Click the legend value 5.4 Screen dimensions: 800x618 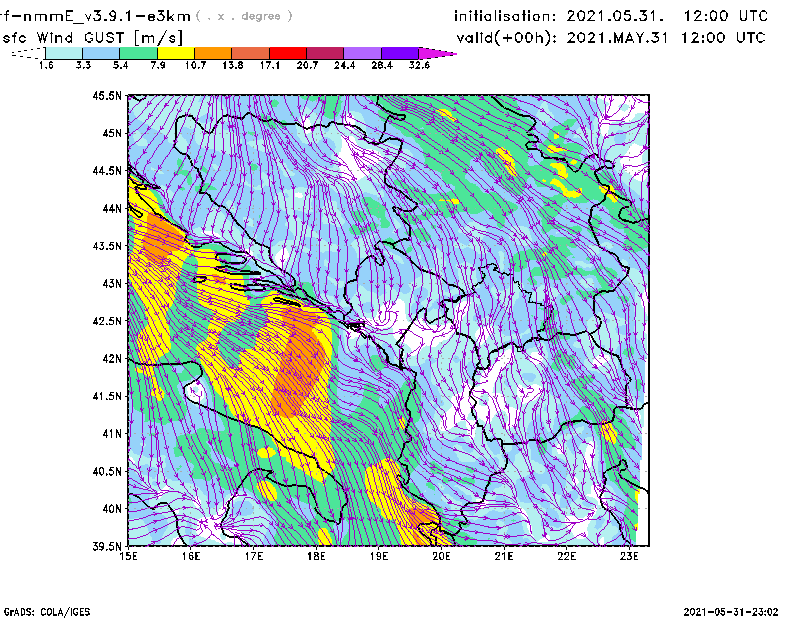(120, 65)
